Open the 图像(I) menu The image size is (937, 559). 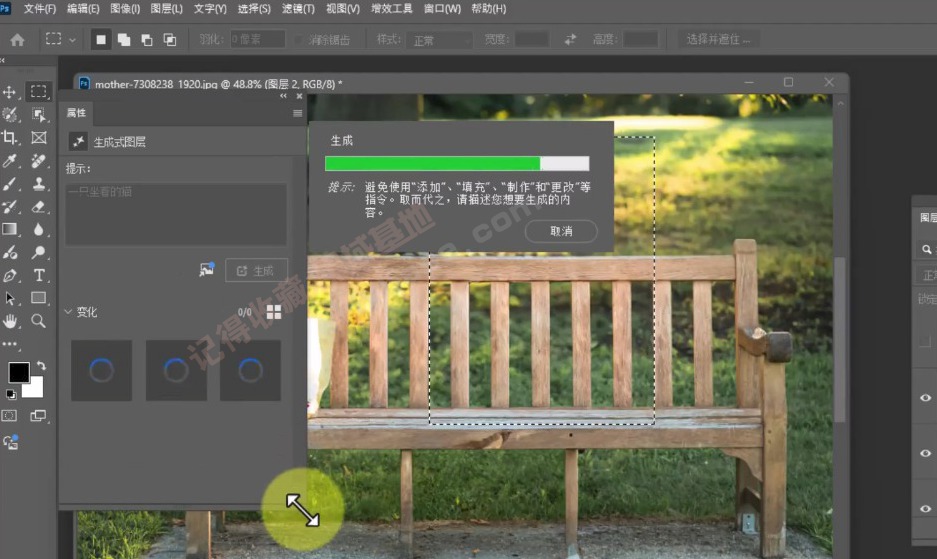(125, 9)
